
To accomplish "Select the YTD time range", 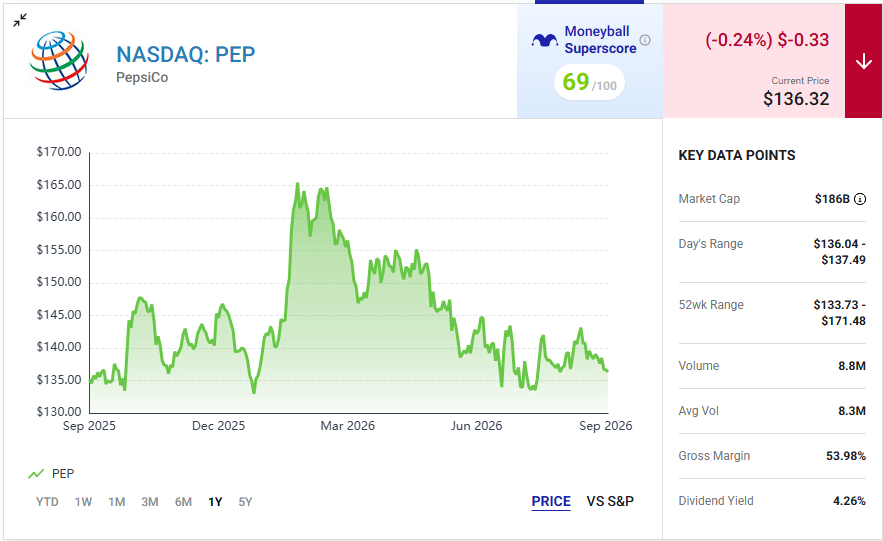I will 47,502.
